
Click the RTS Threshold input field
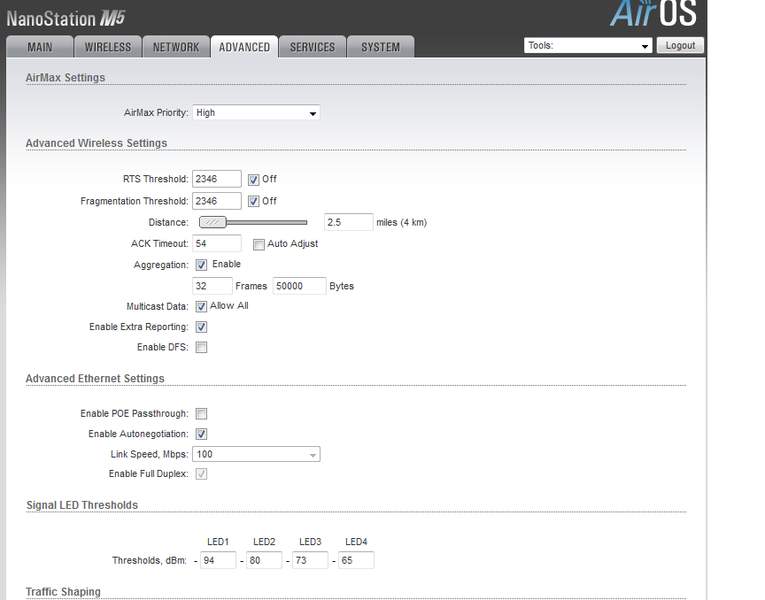217,179
